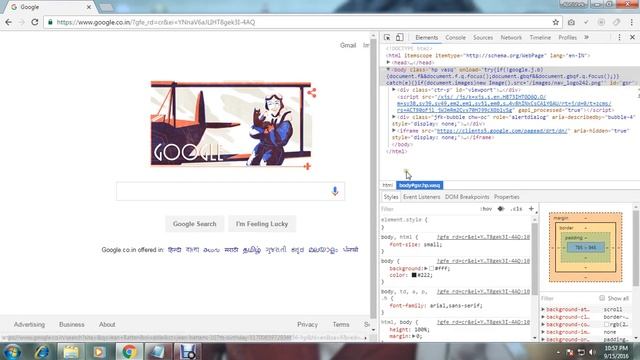This screenshot has height=360, width=640.
Task: Open the white #fff background color swatch
Action: [x=431, y=268]
